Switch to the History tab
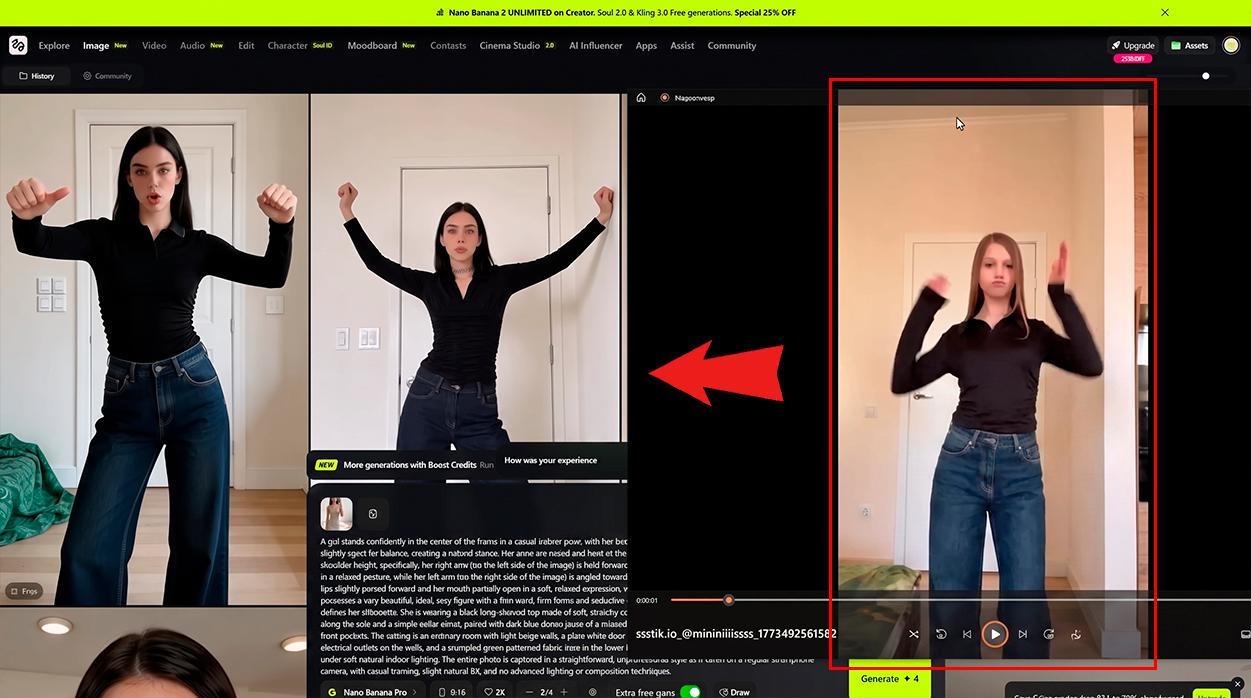 36,76
